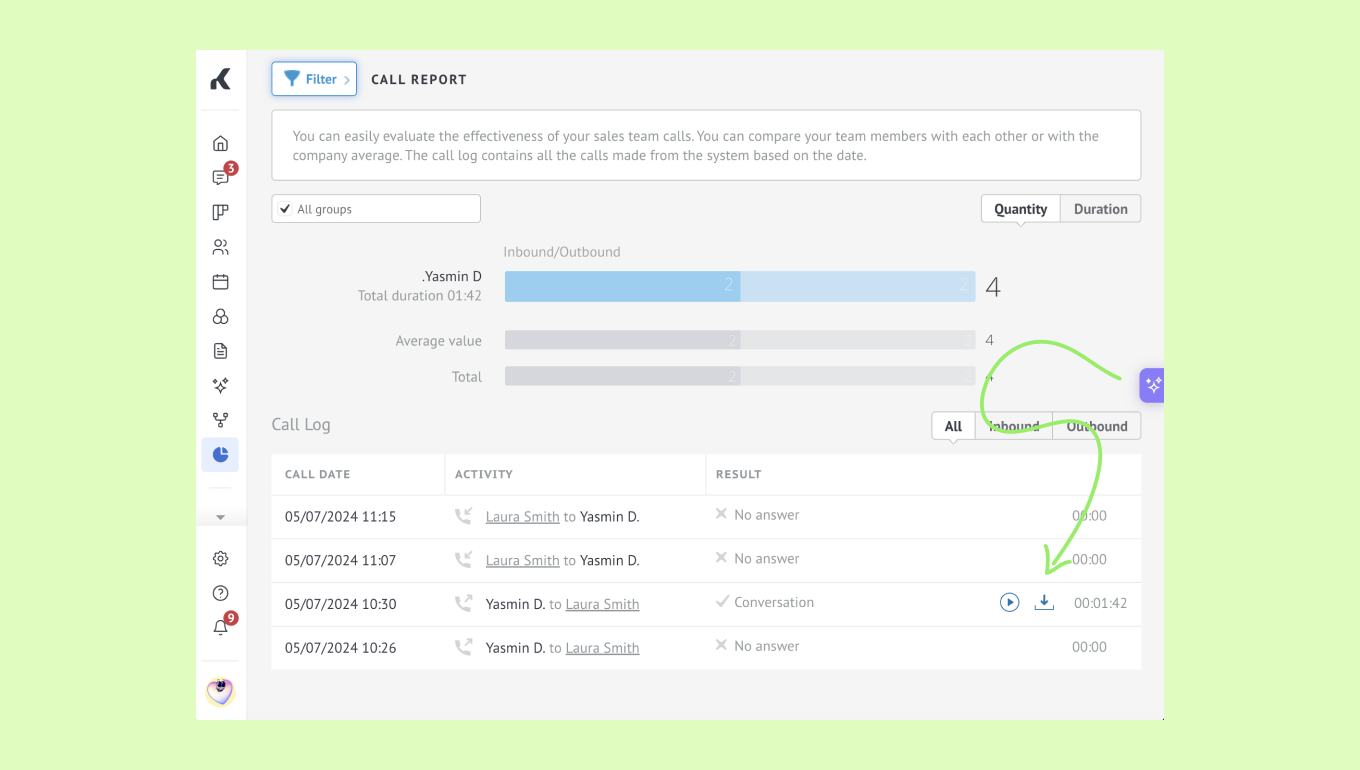1360x770 pixels.
Task: Click the outbound call icon in 10:30 row
Action: pos(463,603)
